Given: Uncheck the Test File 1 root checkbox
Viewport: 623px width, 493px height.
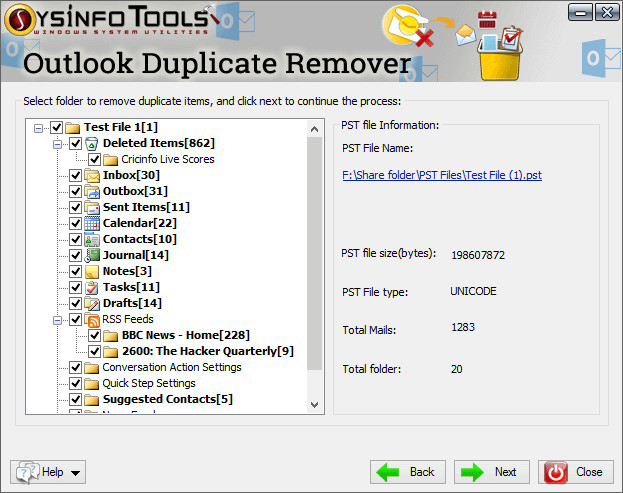Looking at the screenshot, I should pos(56,128).
